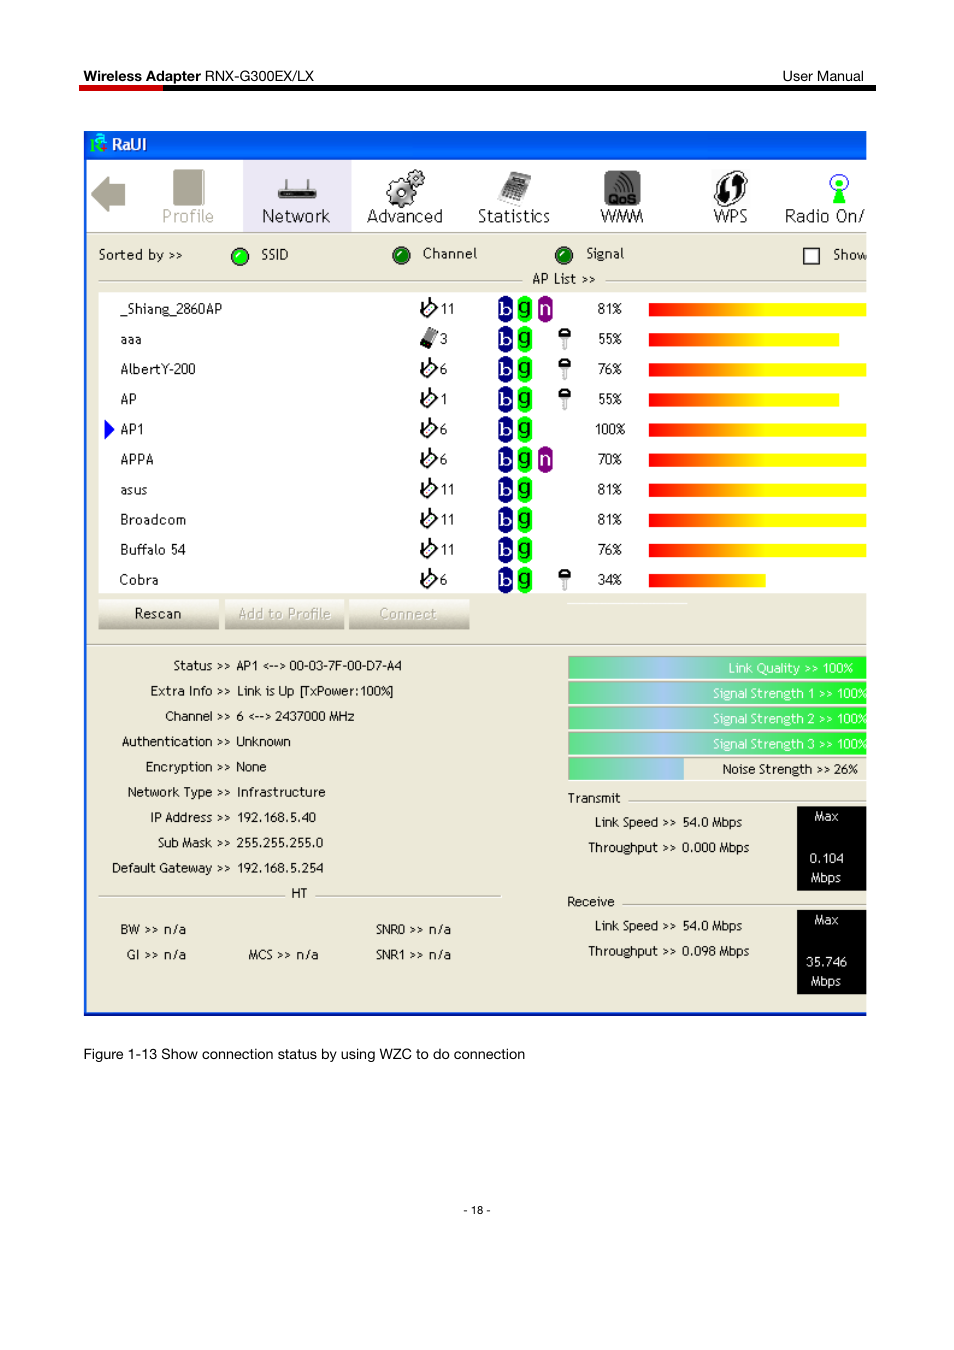Click the Noise Strength 26% bar
The width and height of the screenshot is (954, 1350).
[x=717, y=769]
